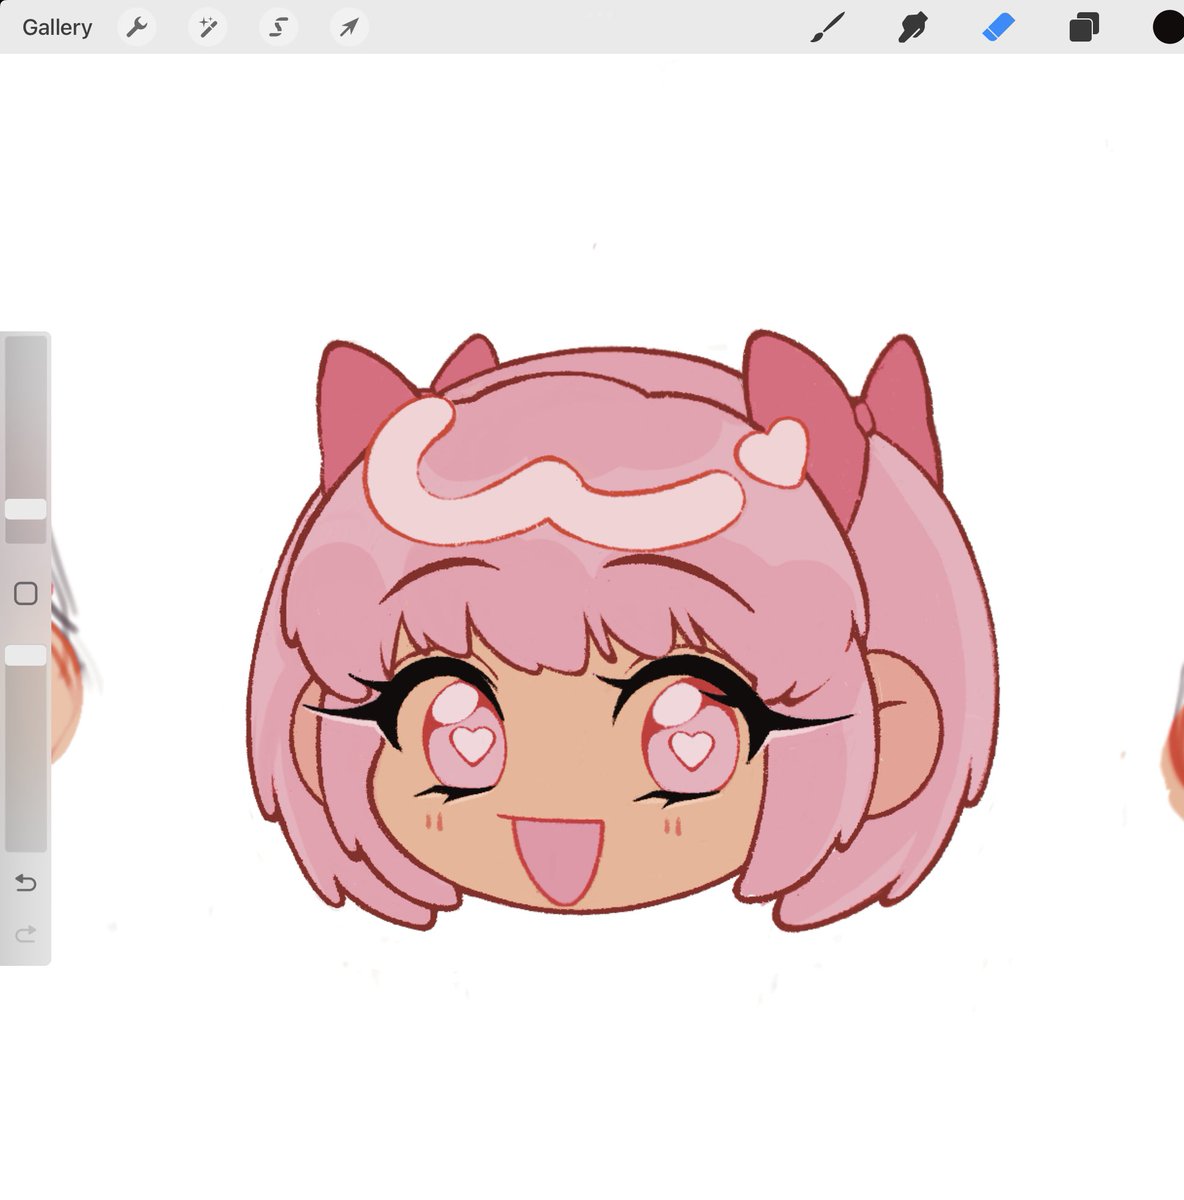
Task: Tap the square Modify button in sidebar
Action: [26, 593]
